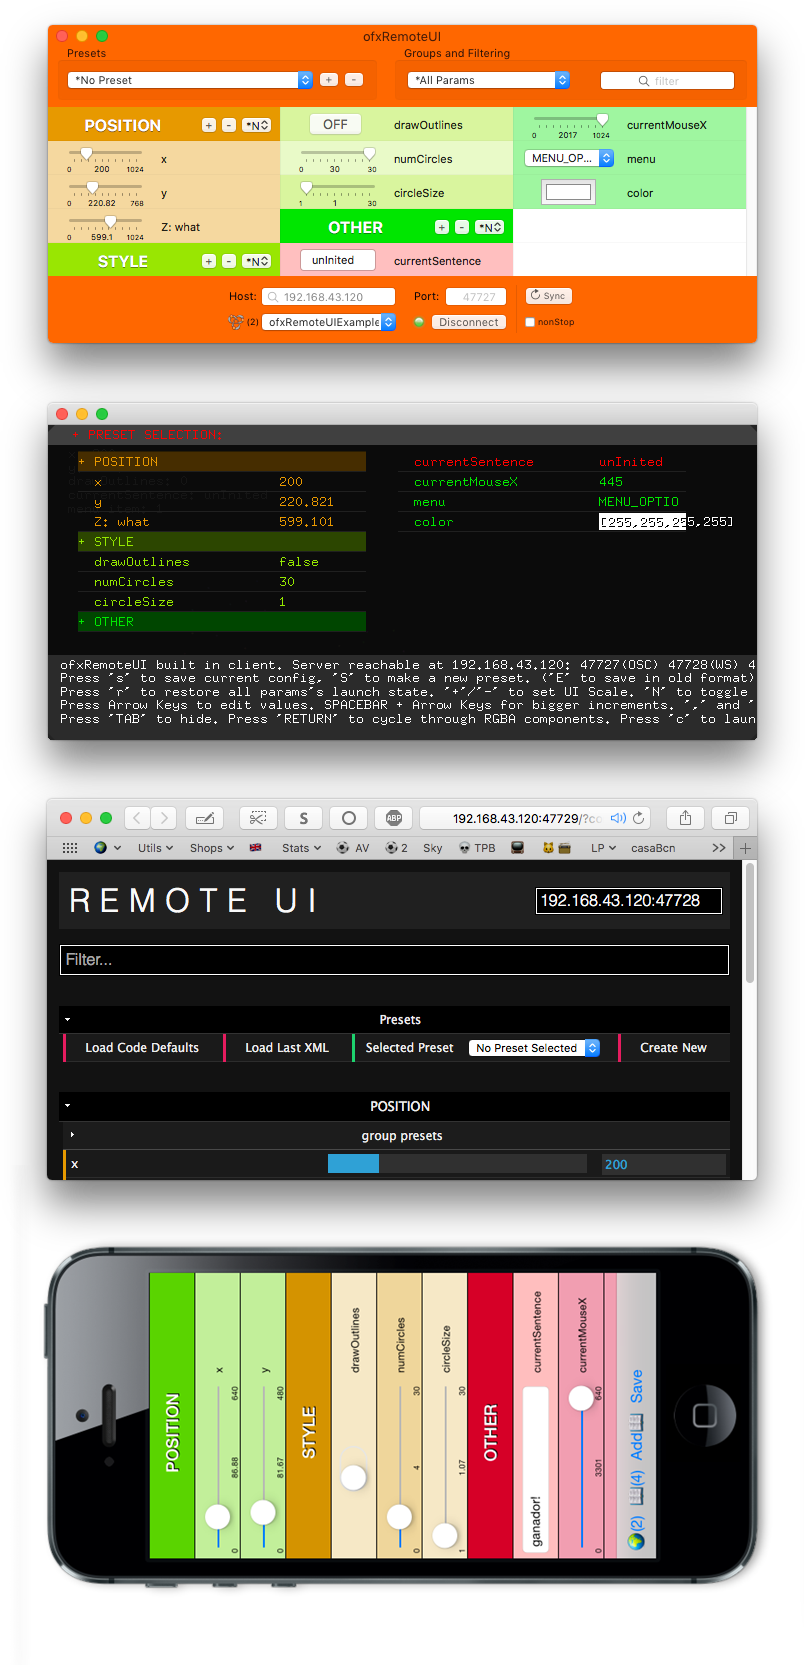
Task: Click the minus icon in STYLE group header
Action: pos(228,261)
